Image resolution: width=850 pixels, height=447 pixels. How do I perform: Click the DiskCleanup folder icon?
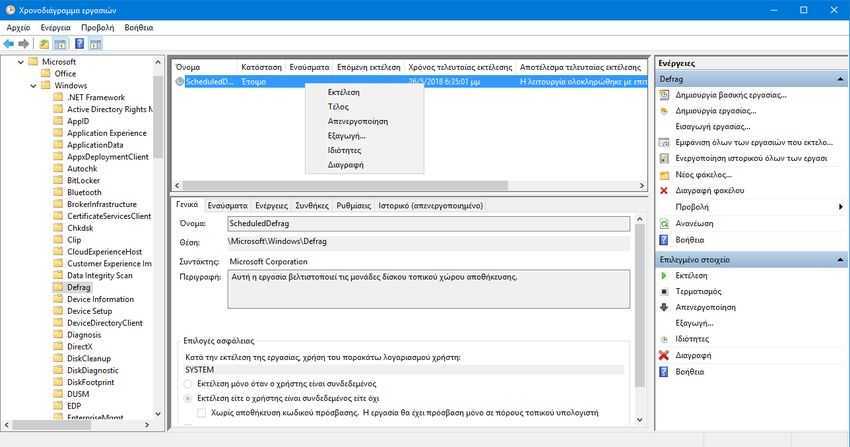59,358
